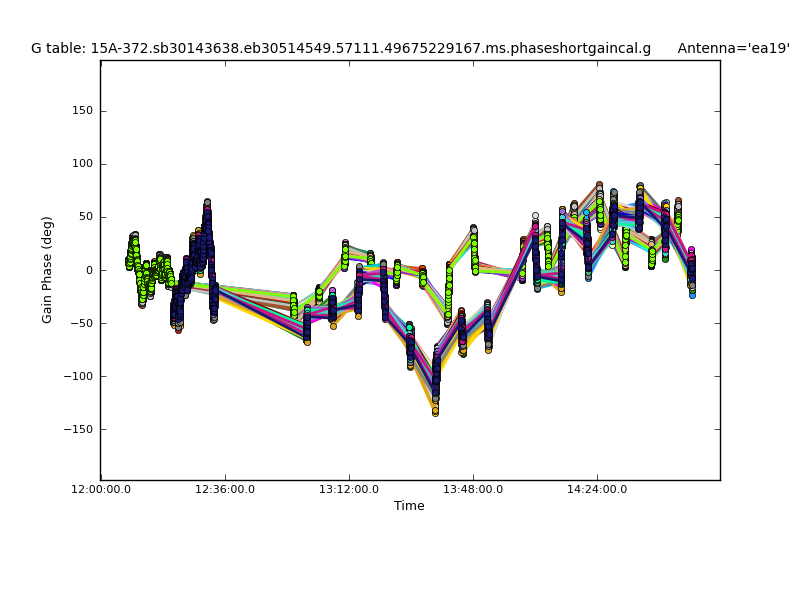Click the 14:24:00.0 time tick label
Screen dimensions: 800x600
(x=597, y=489)
